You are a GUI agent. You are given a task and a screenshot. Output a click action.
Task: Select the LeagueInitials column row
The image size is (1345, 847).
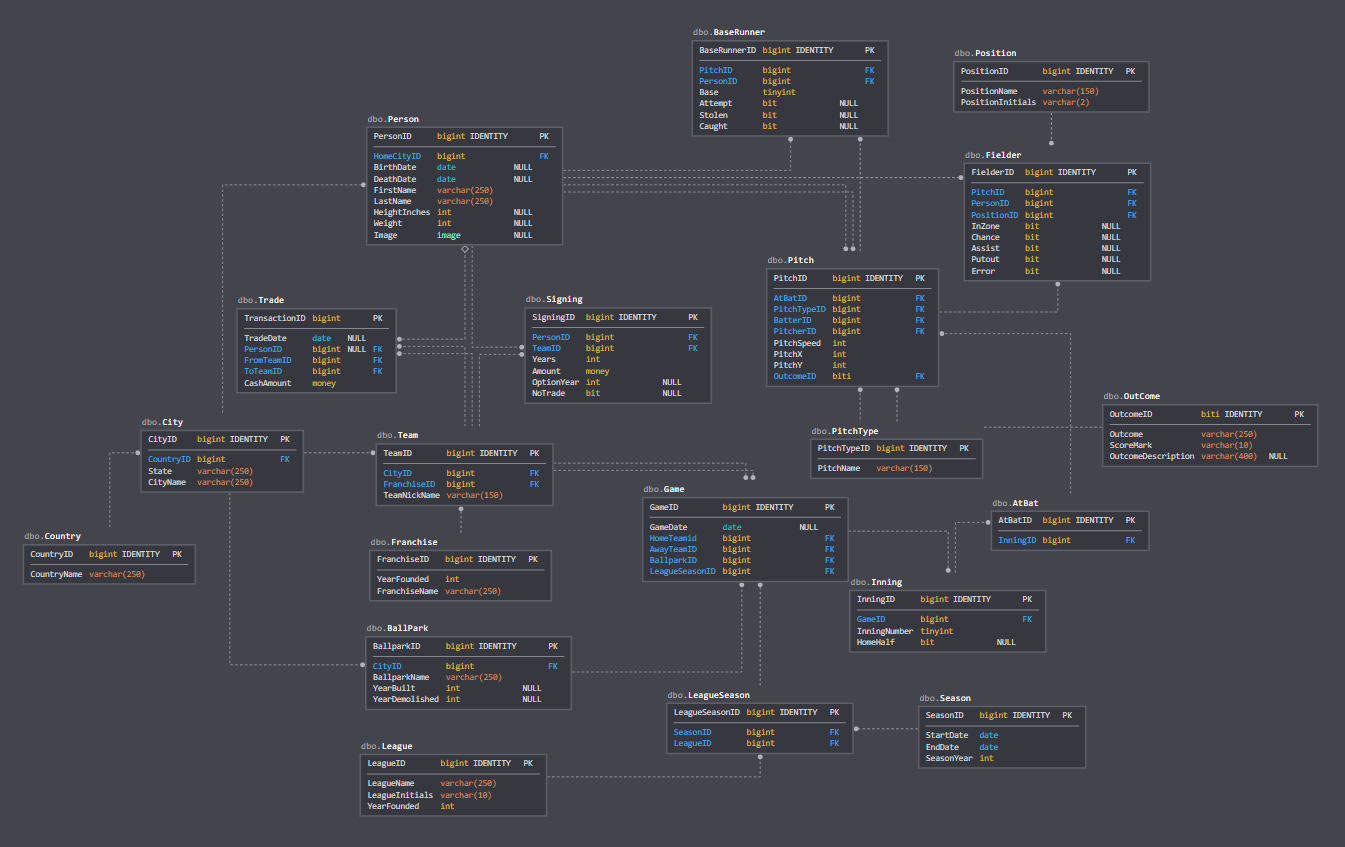[454, 795]
